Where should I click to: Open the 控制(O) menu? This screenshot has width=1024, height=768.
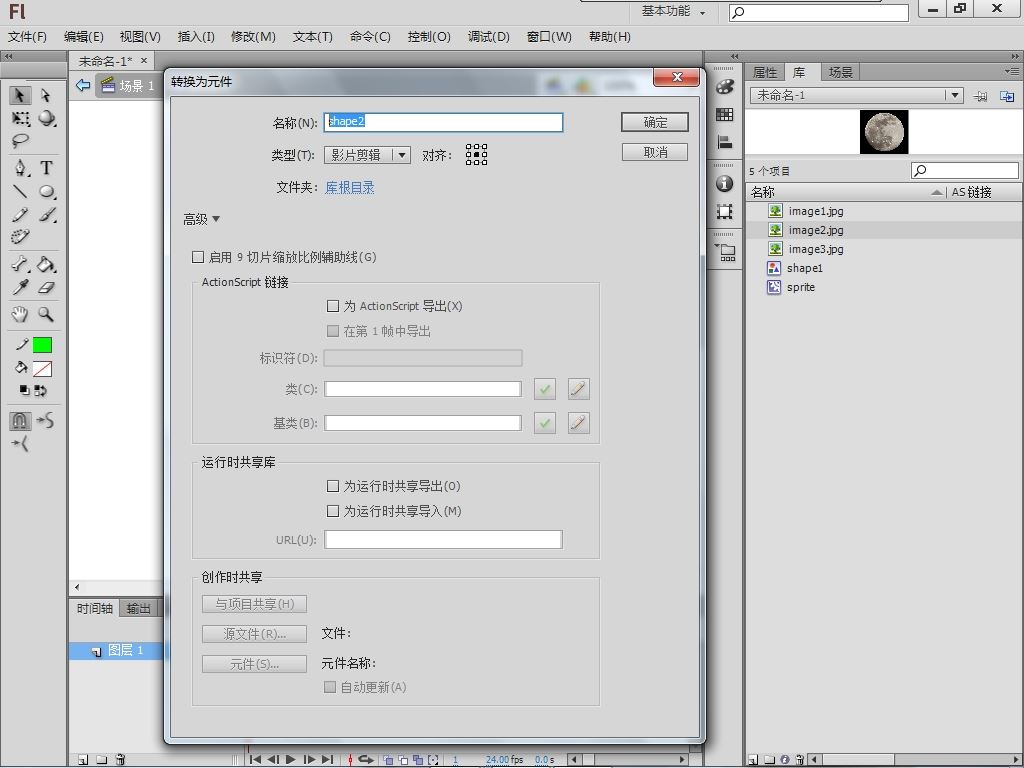click(x=429, y=37)
